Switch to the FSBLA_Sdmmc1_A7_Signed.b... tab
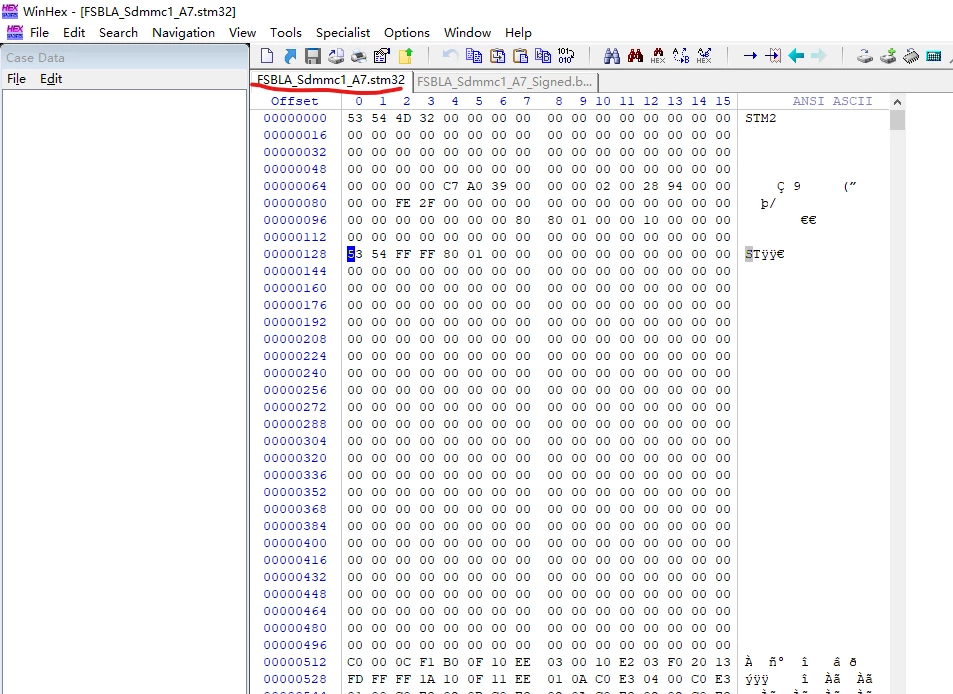 coord(504,81)
